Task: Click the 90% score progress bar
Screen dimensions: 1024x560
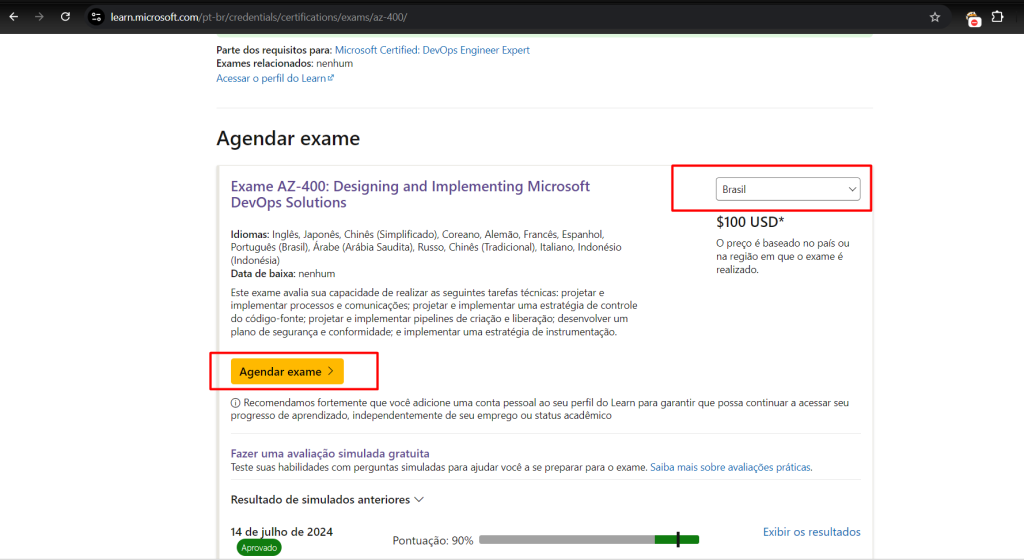Action: [x=588, y=540]
